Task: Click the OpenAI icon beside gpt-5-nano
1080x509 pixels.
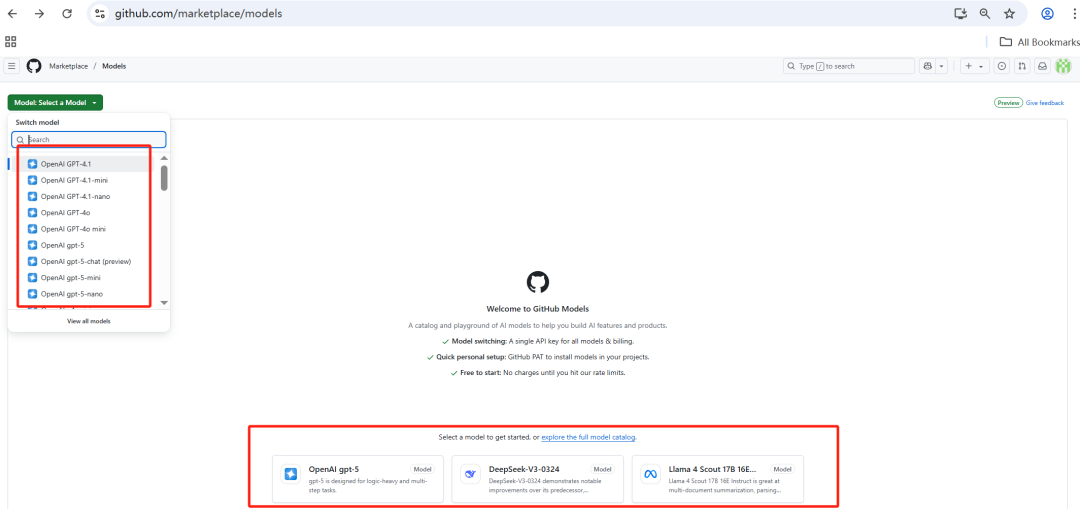Action: (x=32, y=293)
